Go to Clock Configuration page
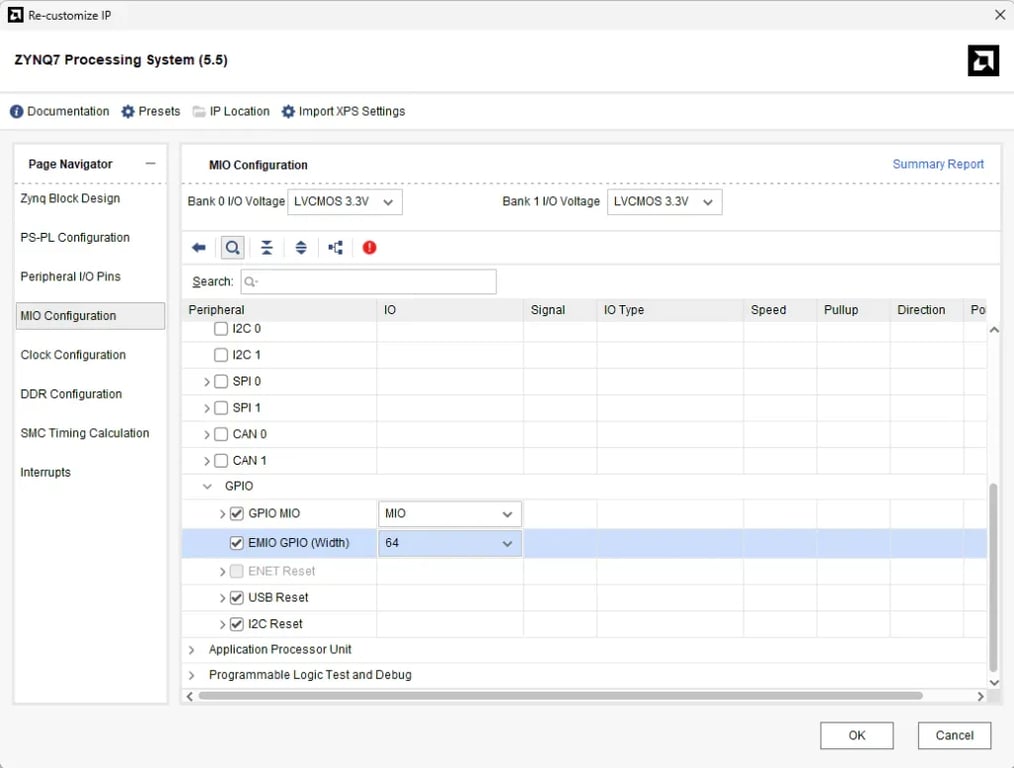 pyautogui.click(x=73, y=355)
